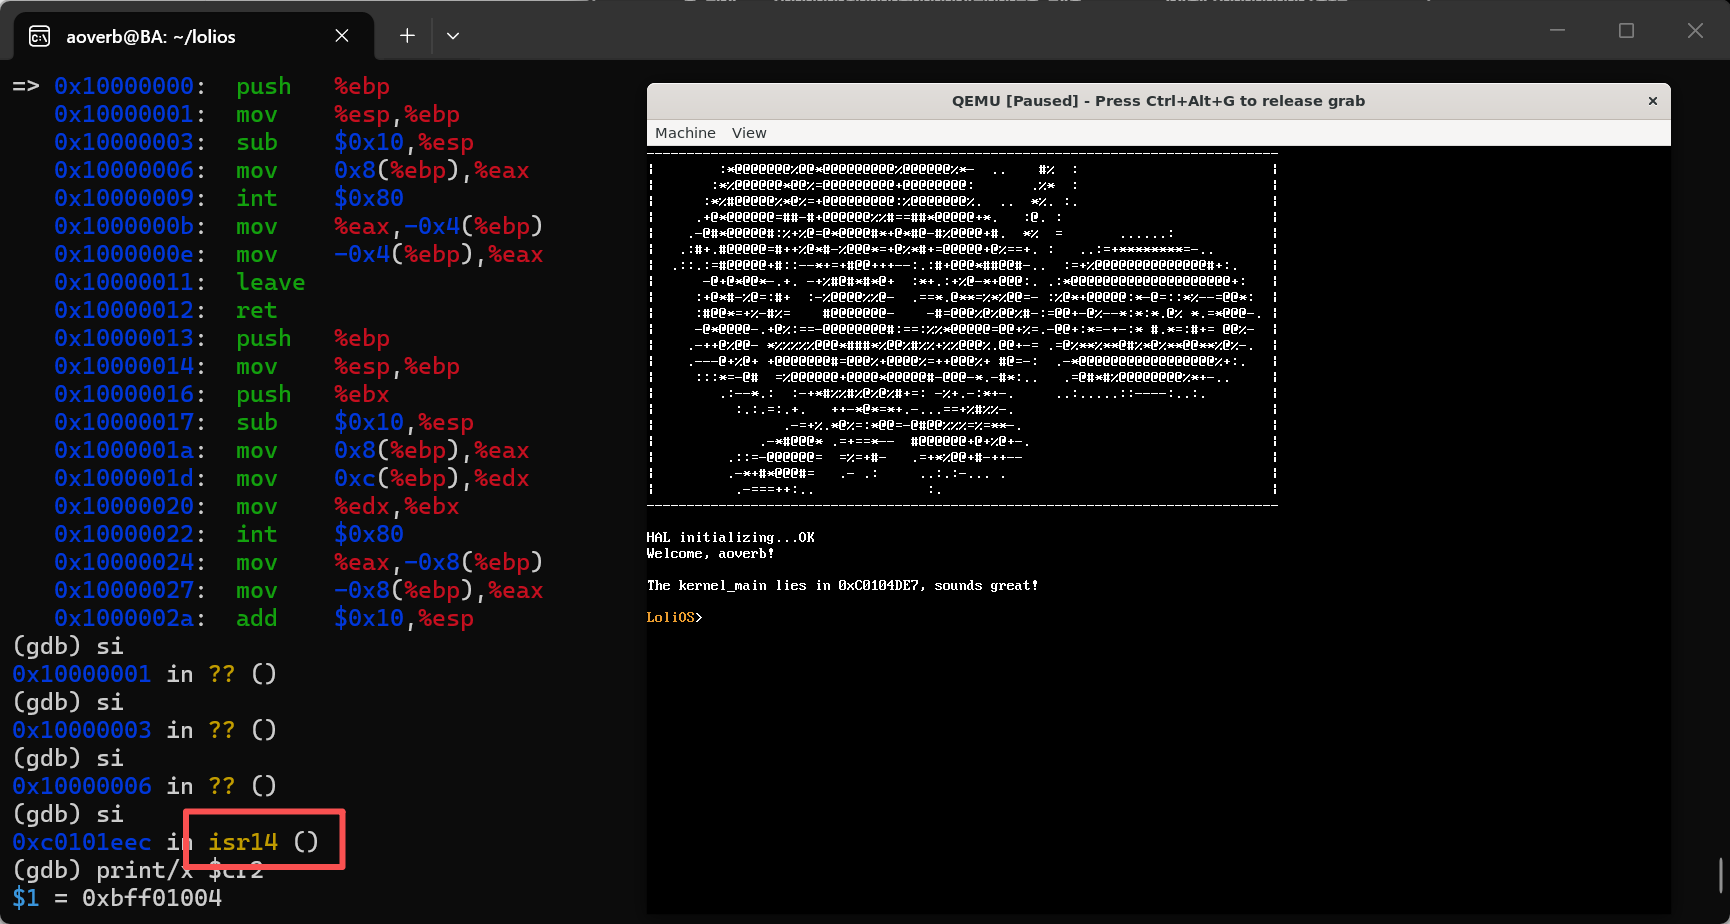Select the aoverb@BA: ~/lolios tab

(x=150, y=37)
